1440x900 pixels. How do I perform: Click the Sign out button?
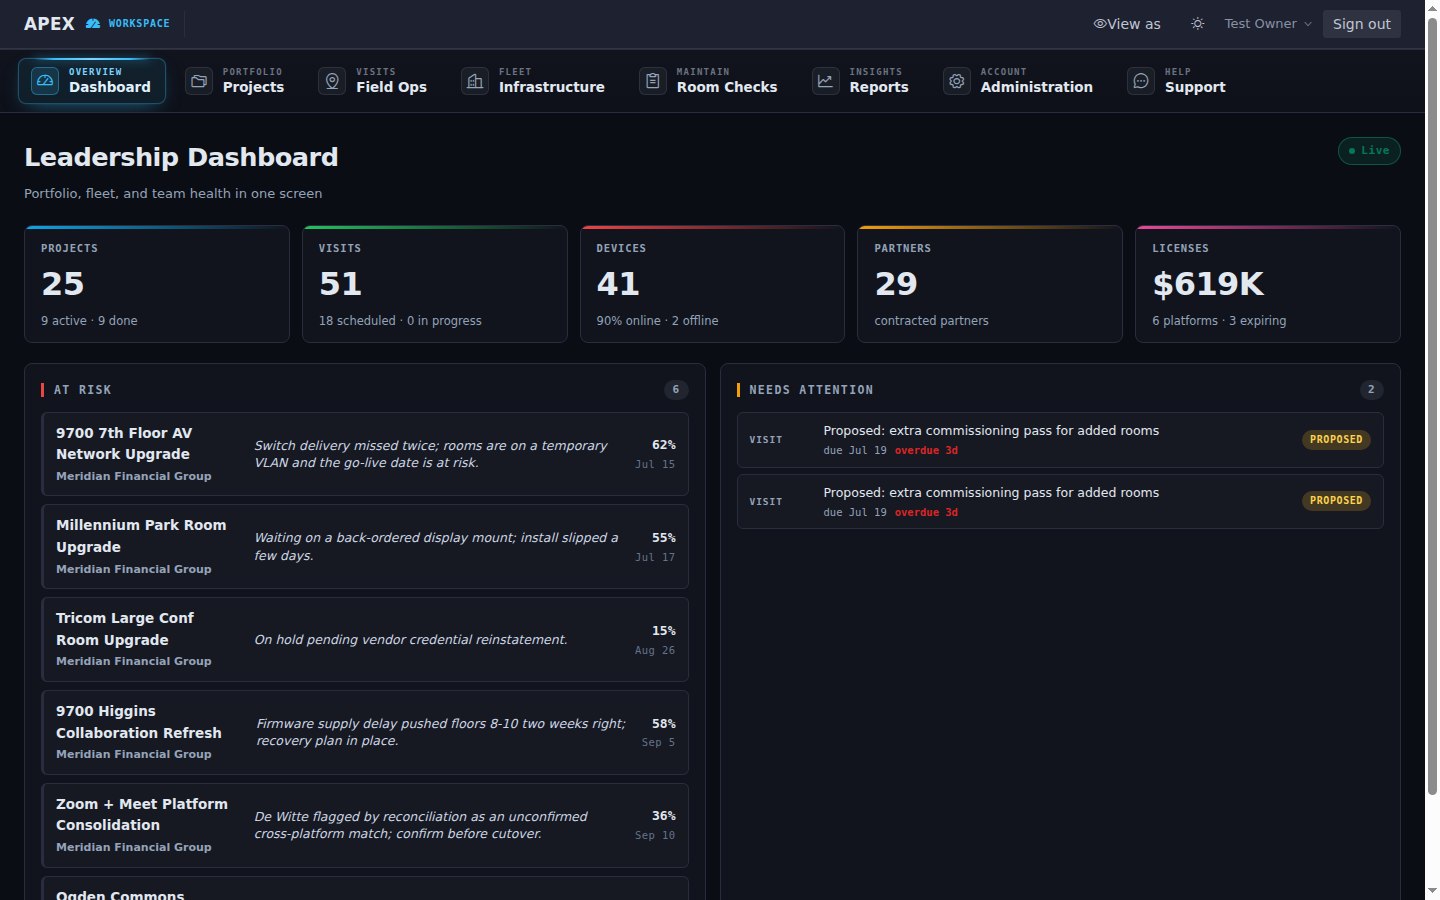1362,24
